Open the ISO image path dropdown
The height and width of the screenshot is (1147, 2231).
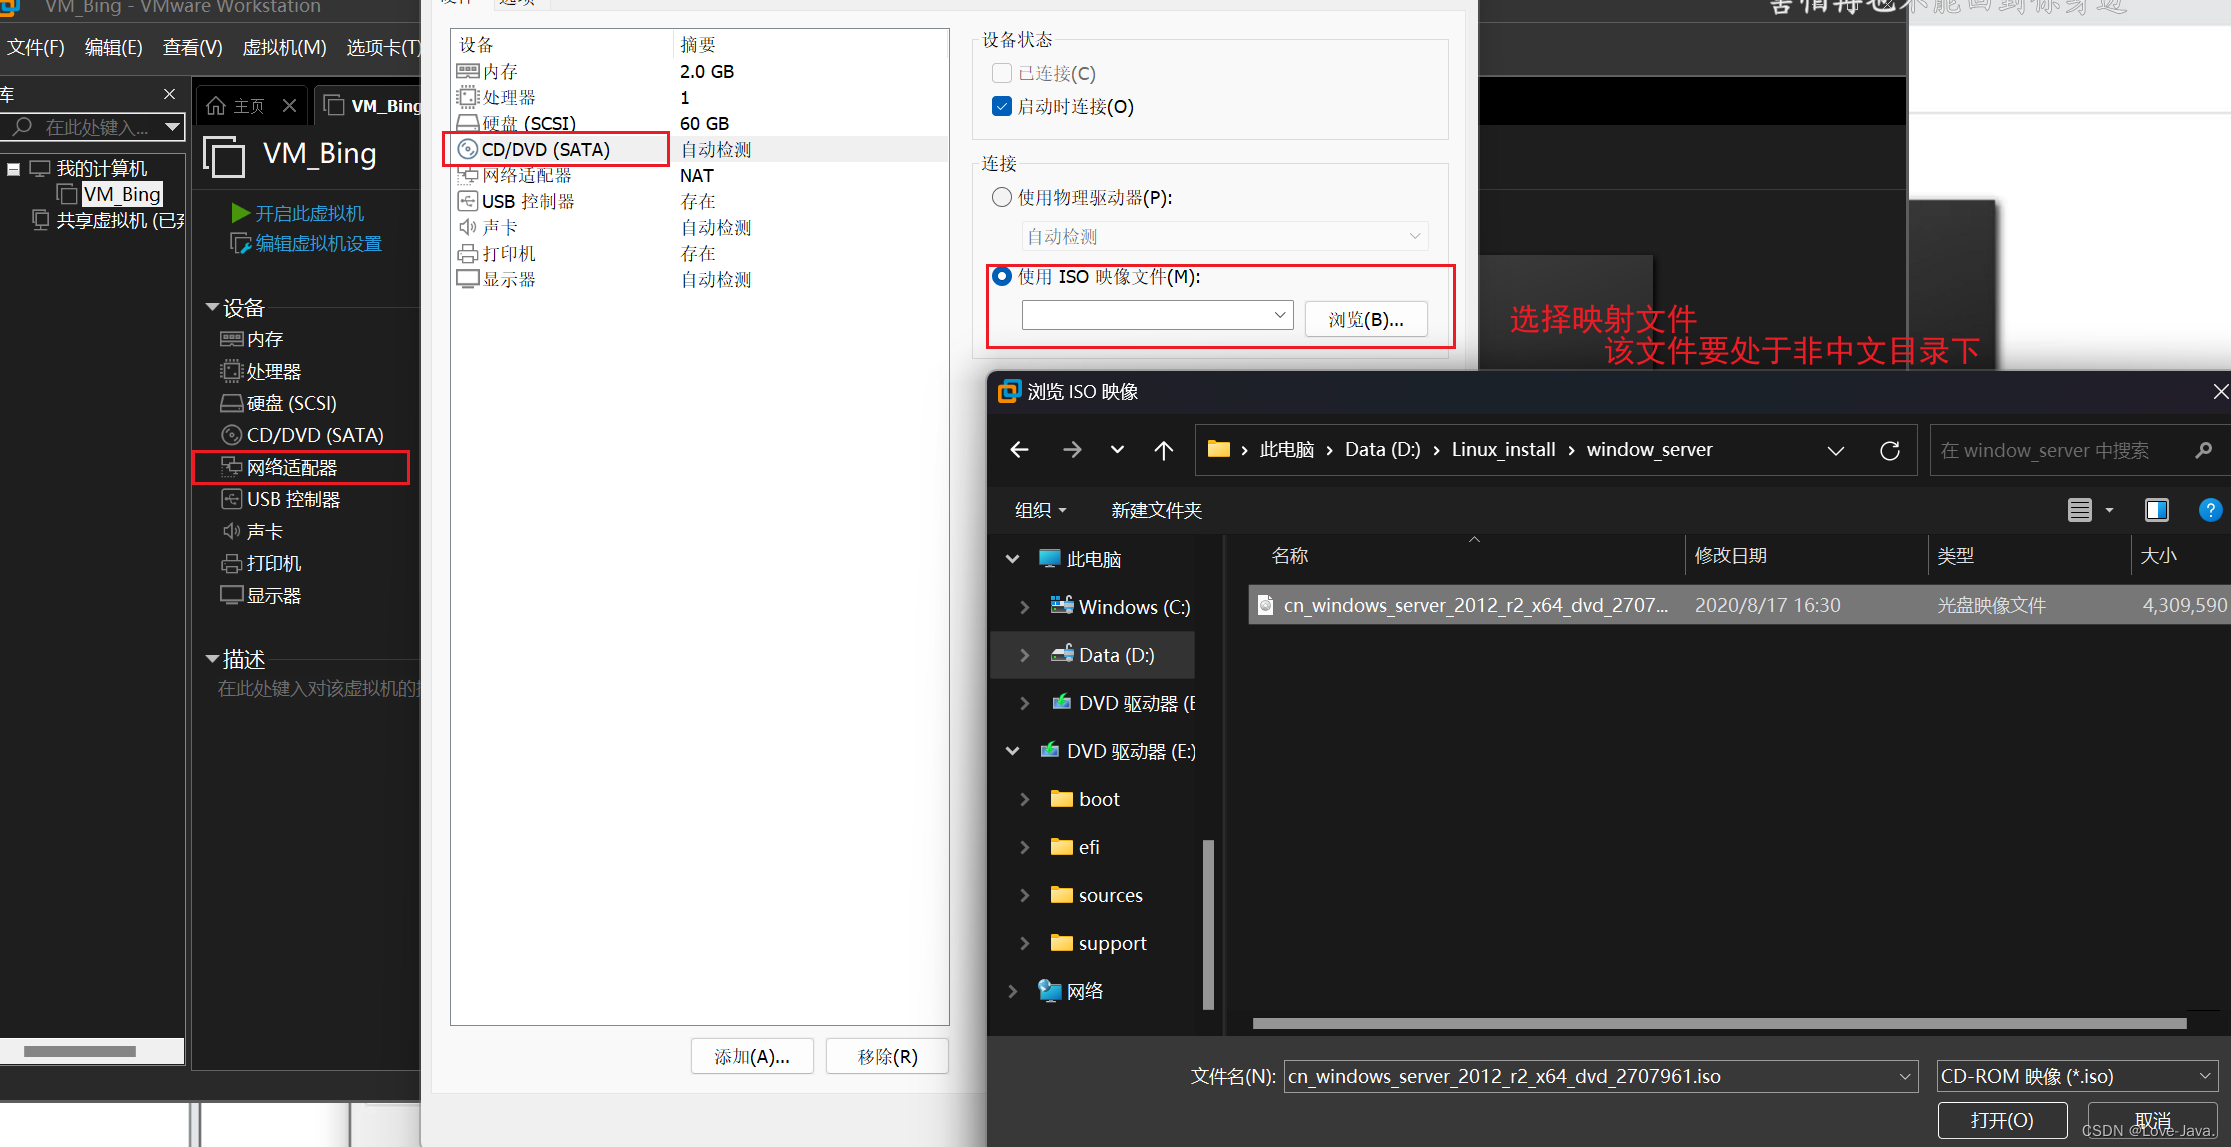1279,316
